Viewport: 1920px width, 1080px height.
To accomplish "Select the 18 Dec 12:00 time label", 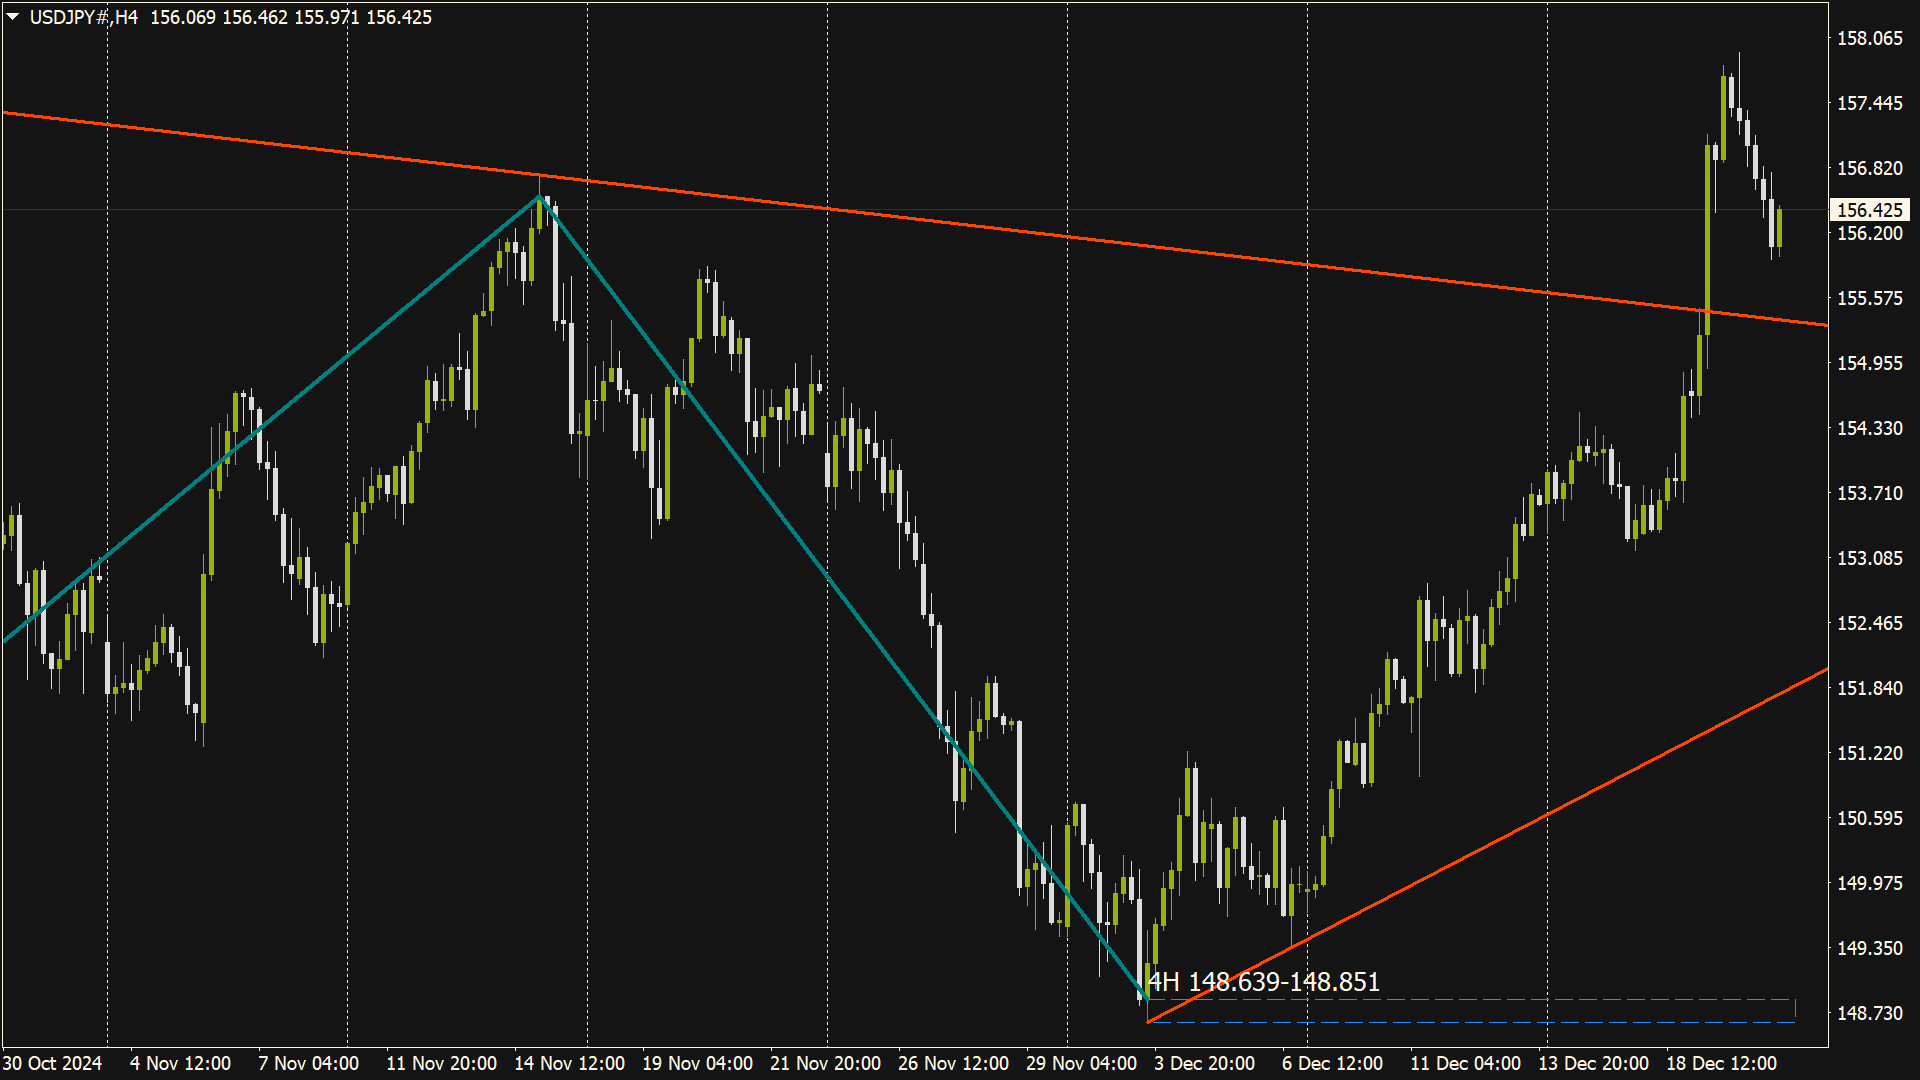I will coord(1722,1063).
